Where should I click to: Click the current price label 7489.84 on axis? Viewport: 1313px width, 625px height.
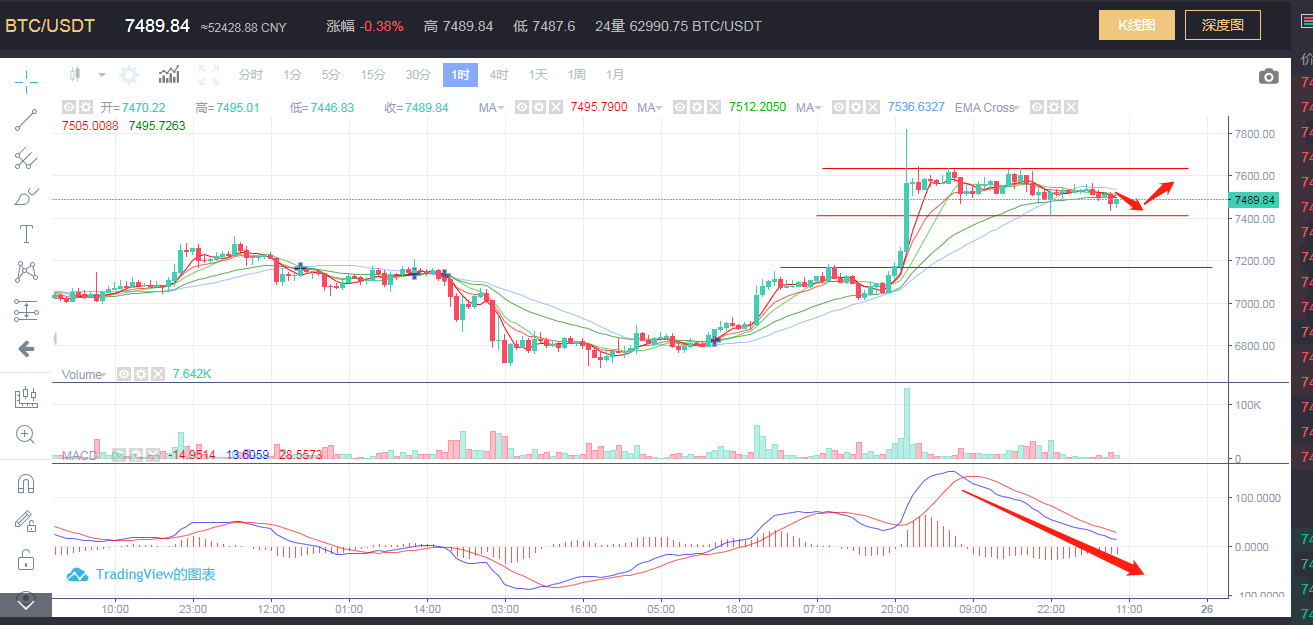(1252, 199)
